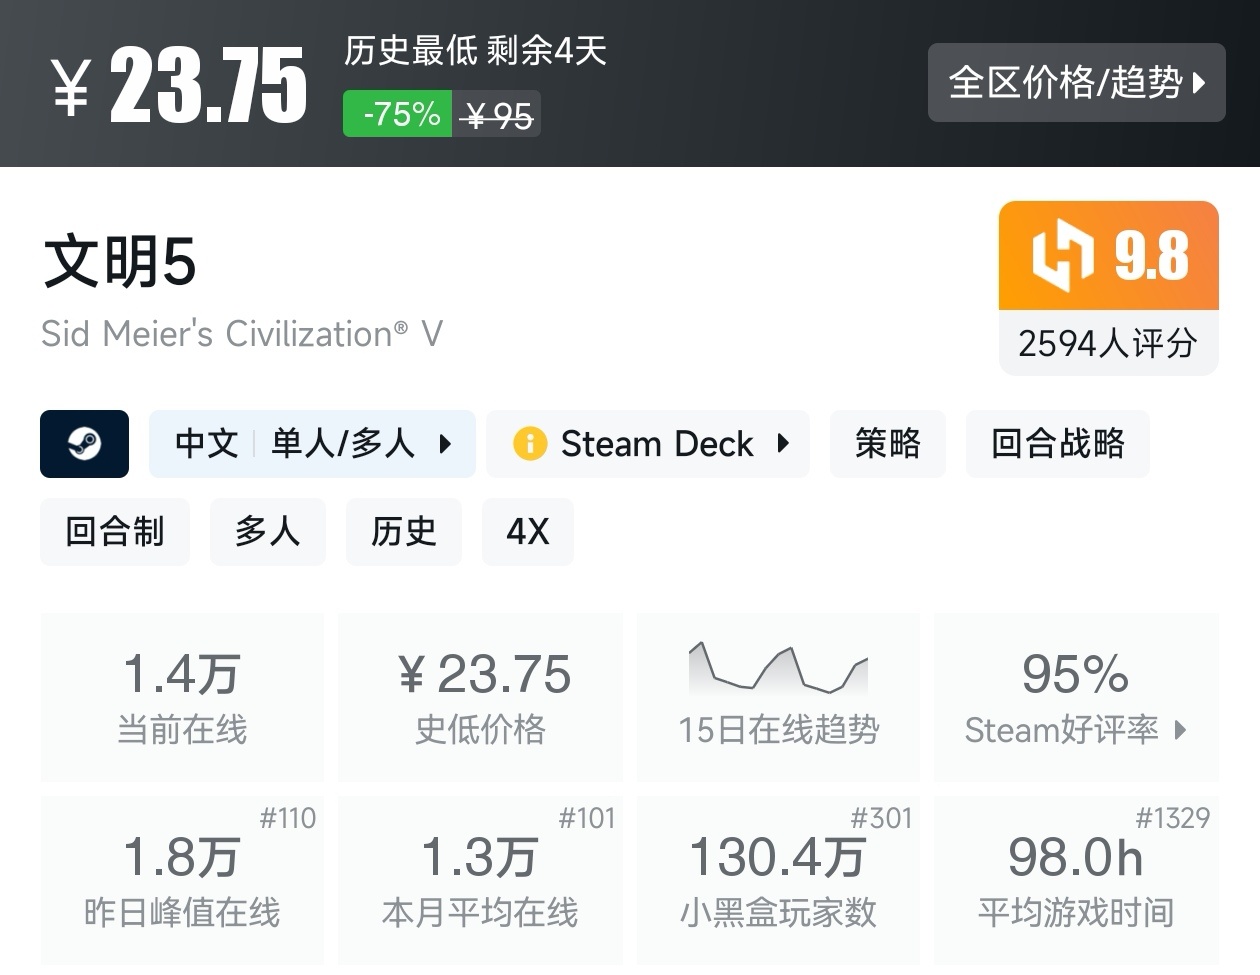Click the Steam platform icon
Screen dimensions: 1260x975
(x=84, y=444)
